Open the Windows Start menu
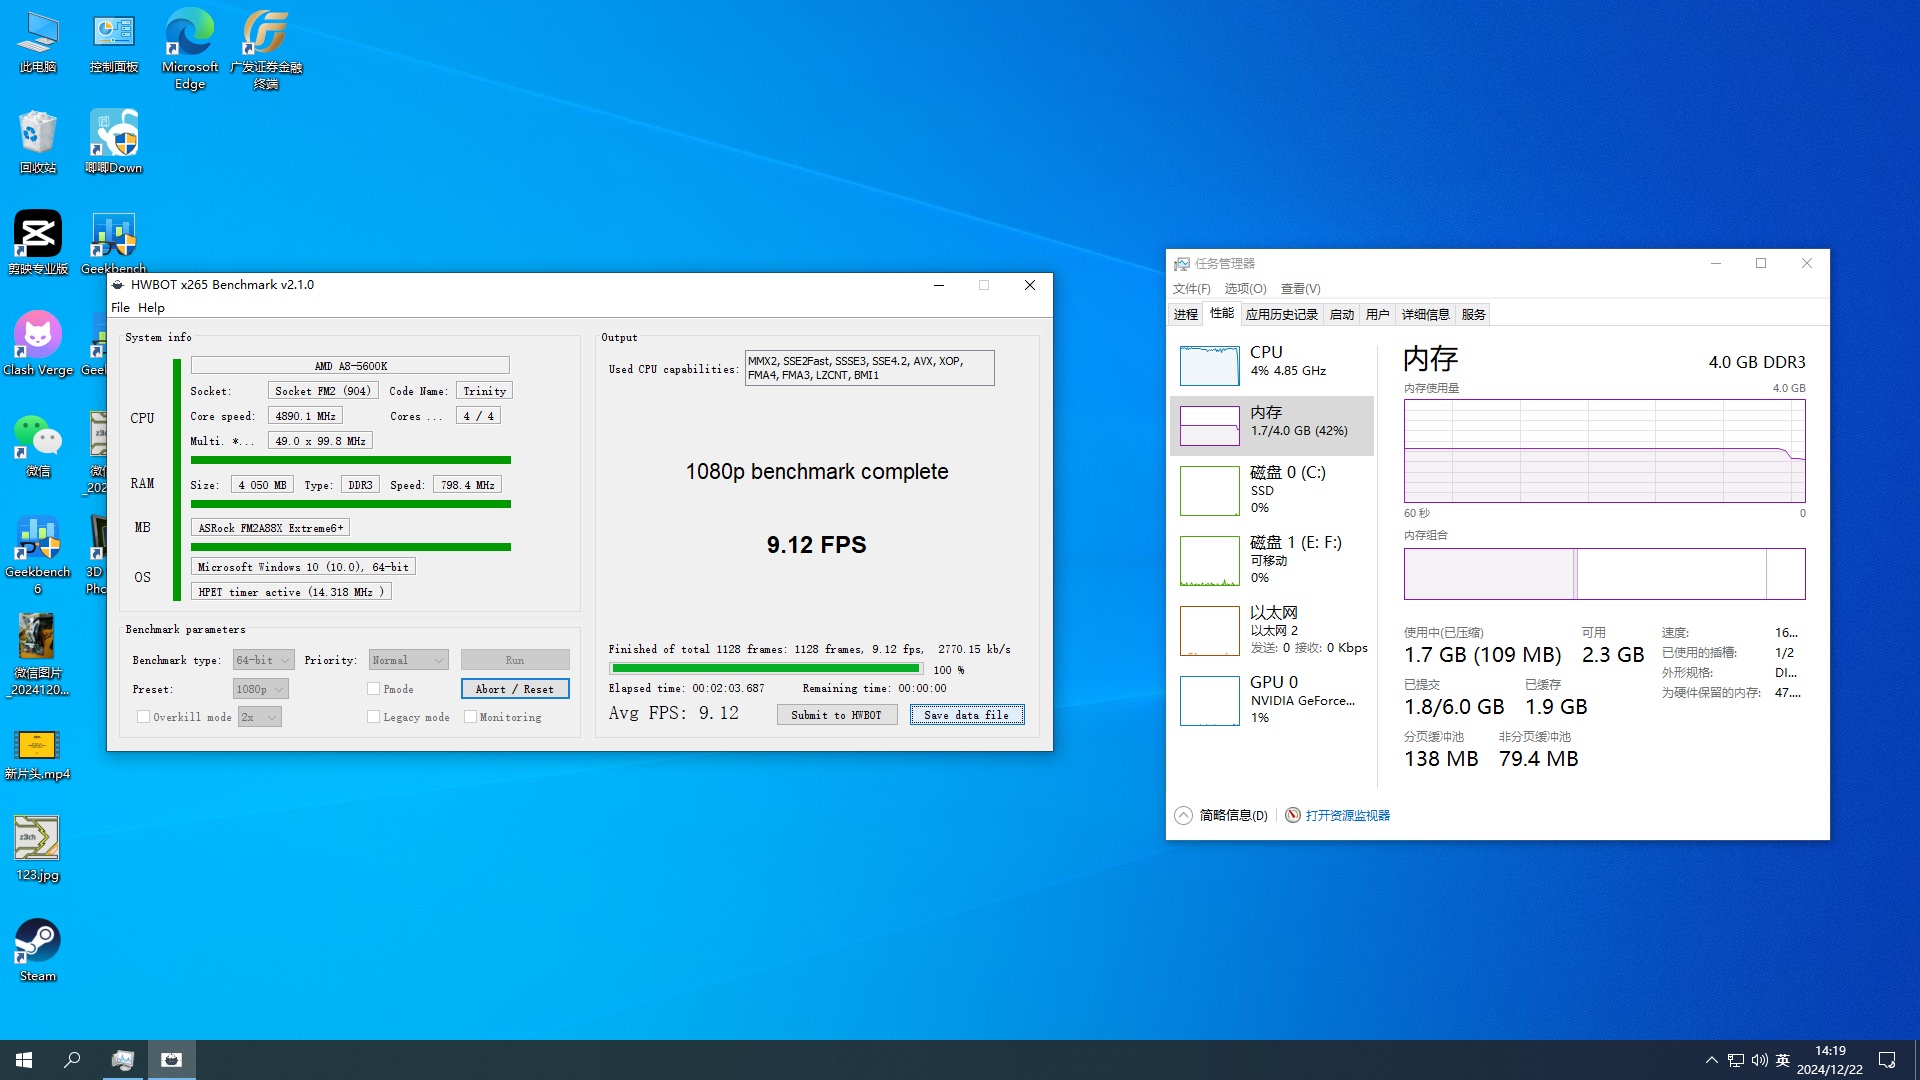 tap(24, 1060)
